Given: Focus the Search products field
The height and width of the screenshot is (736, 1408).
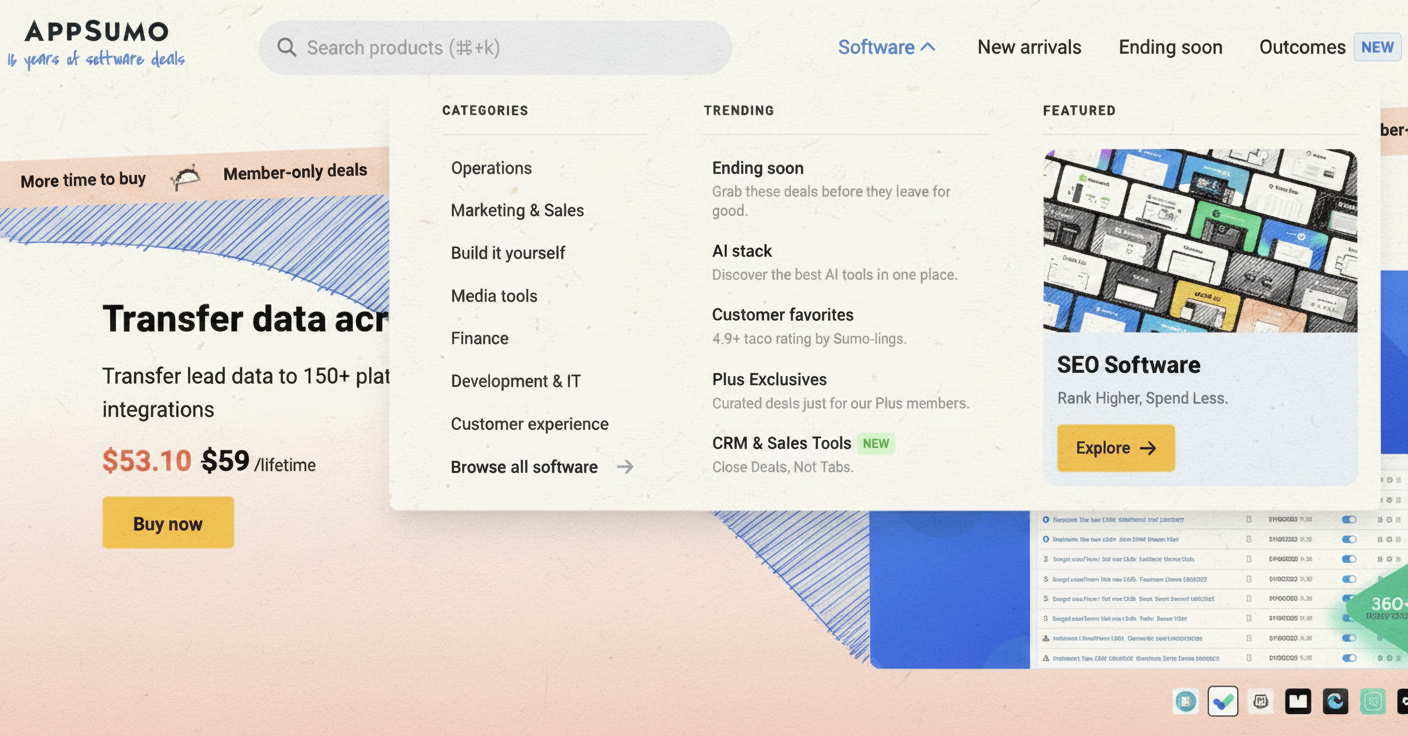Looking at the screenshot, I should [495, 47].
